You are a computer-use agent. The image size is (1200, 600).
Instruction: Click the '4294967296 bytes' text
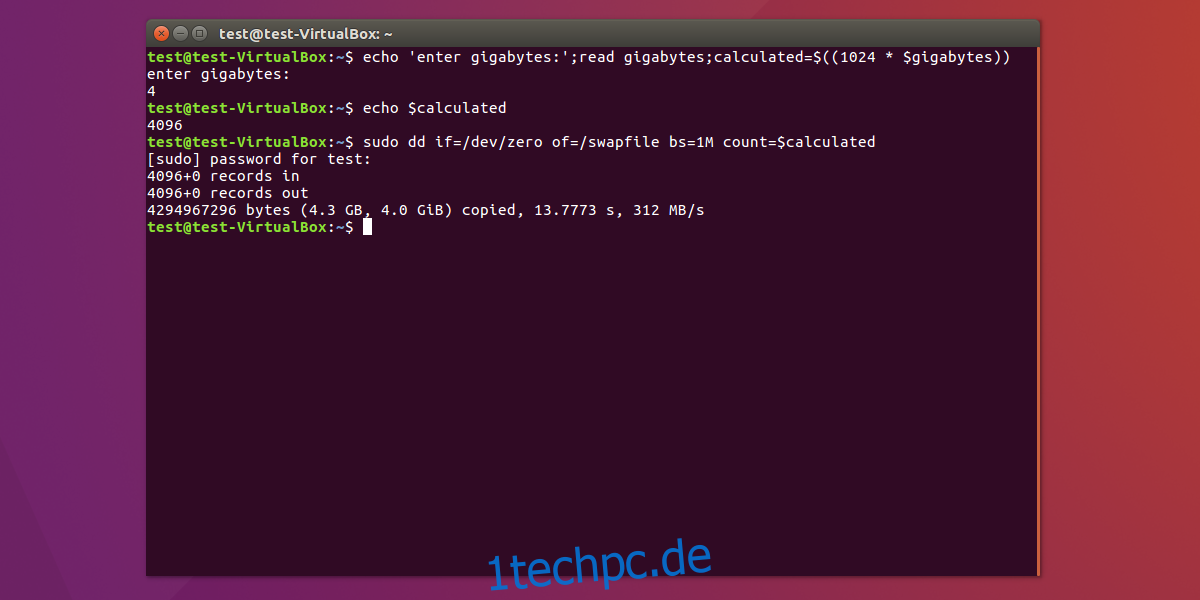click(x=218, y=210)
